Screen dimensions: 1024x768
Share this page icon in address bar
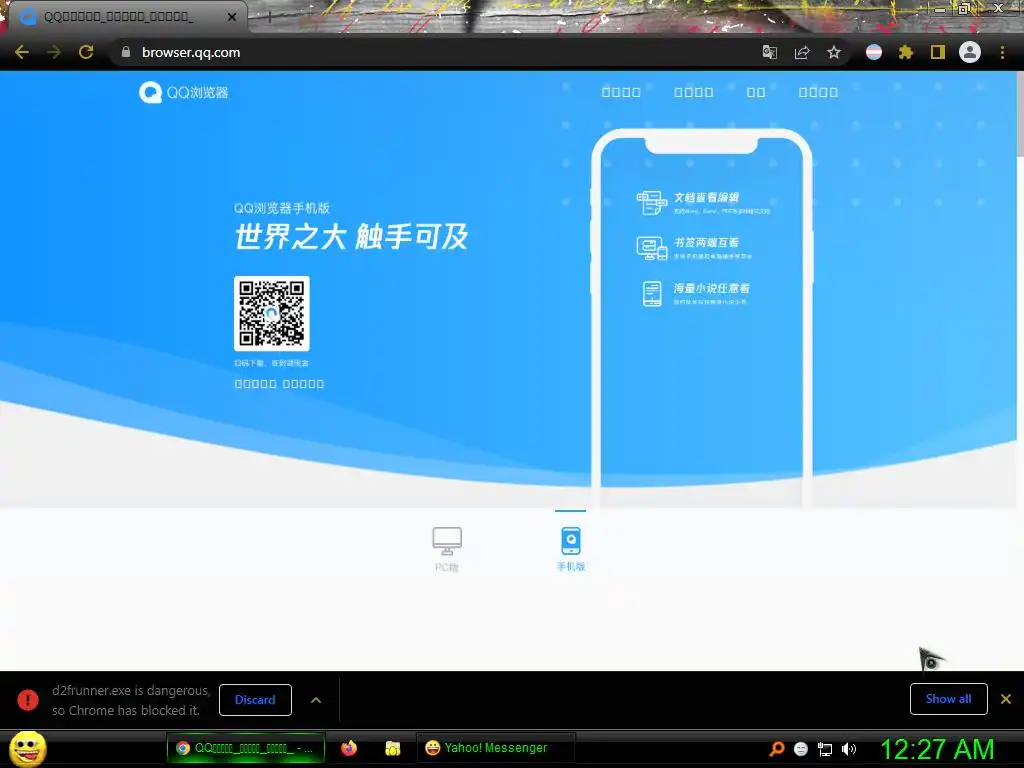point(802,52)
